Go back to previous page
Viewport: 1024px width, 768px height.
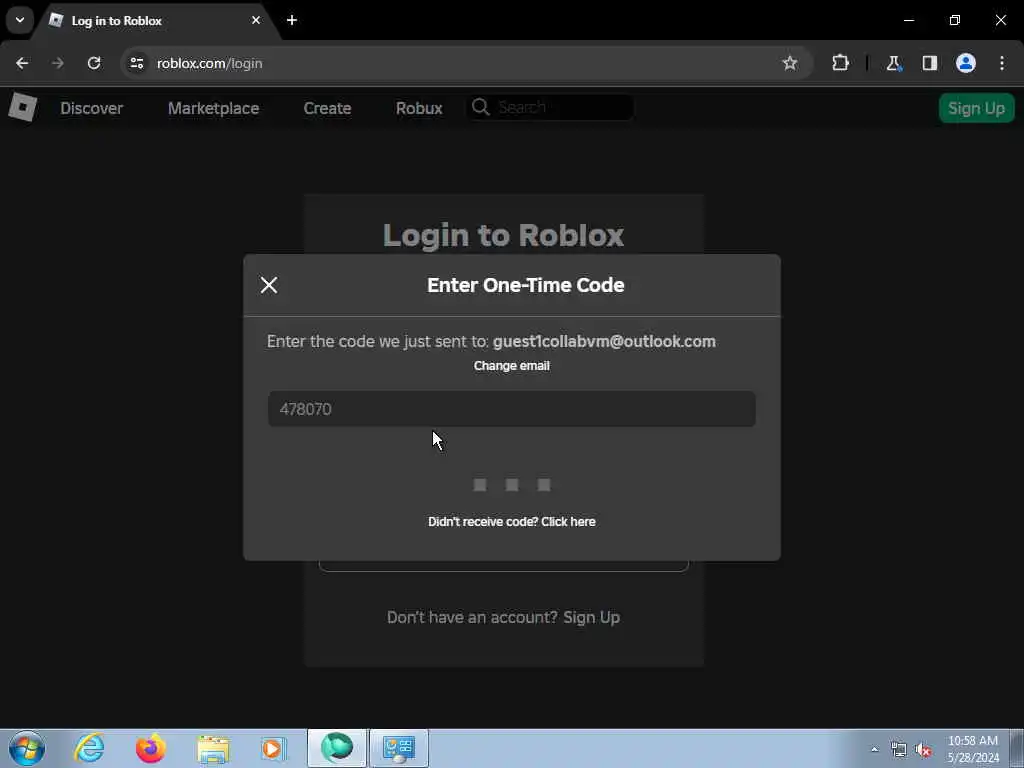[x=22, y=63]
